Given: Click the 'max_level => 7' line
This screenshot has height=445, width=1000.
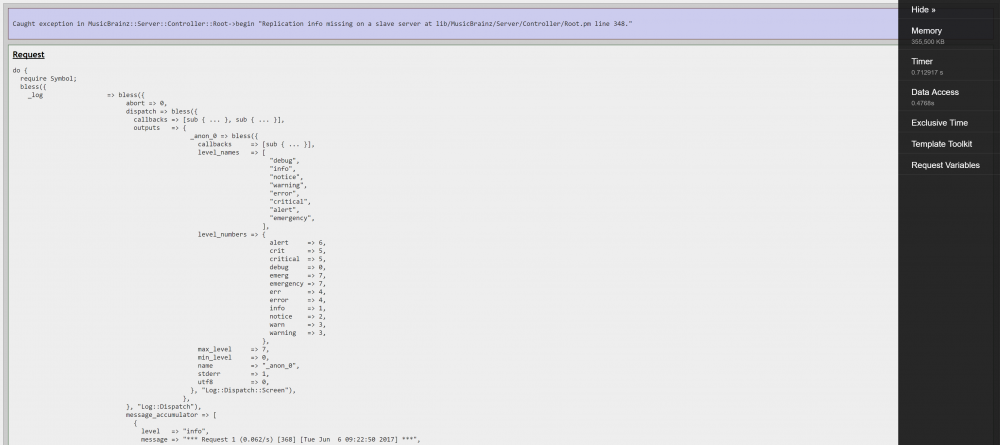Looking at the screenshot, I should [x=233, y=349].
